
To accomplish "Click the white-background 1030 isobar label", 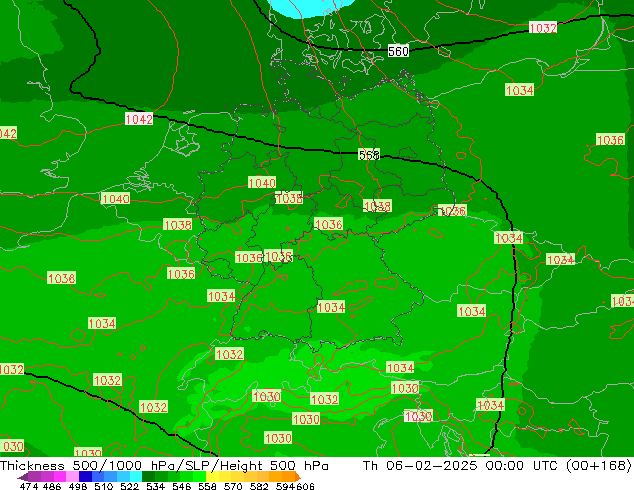I will (x=418, y=416).
